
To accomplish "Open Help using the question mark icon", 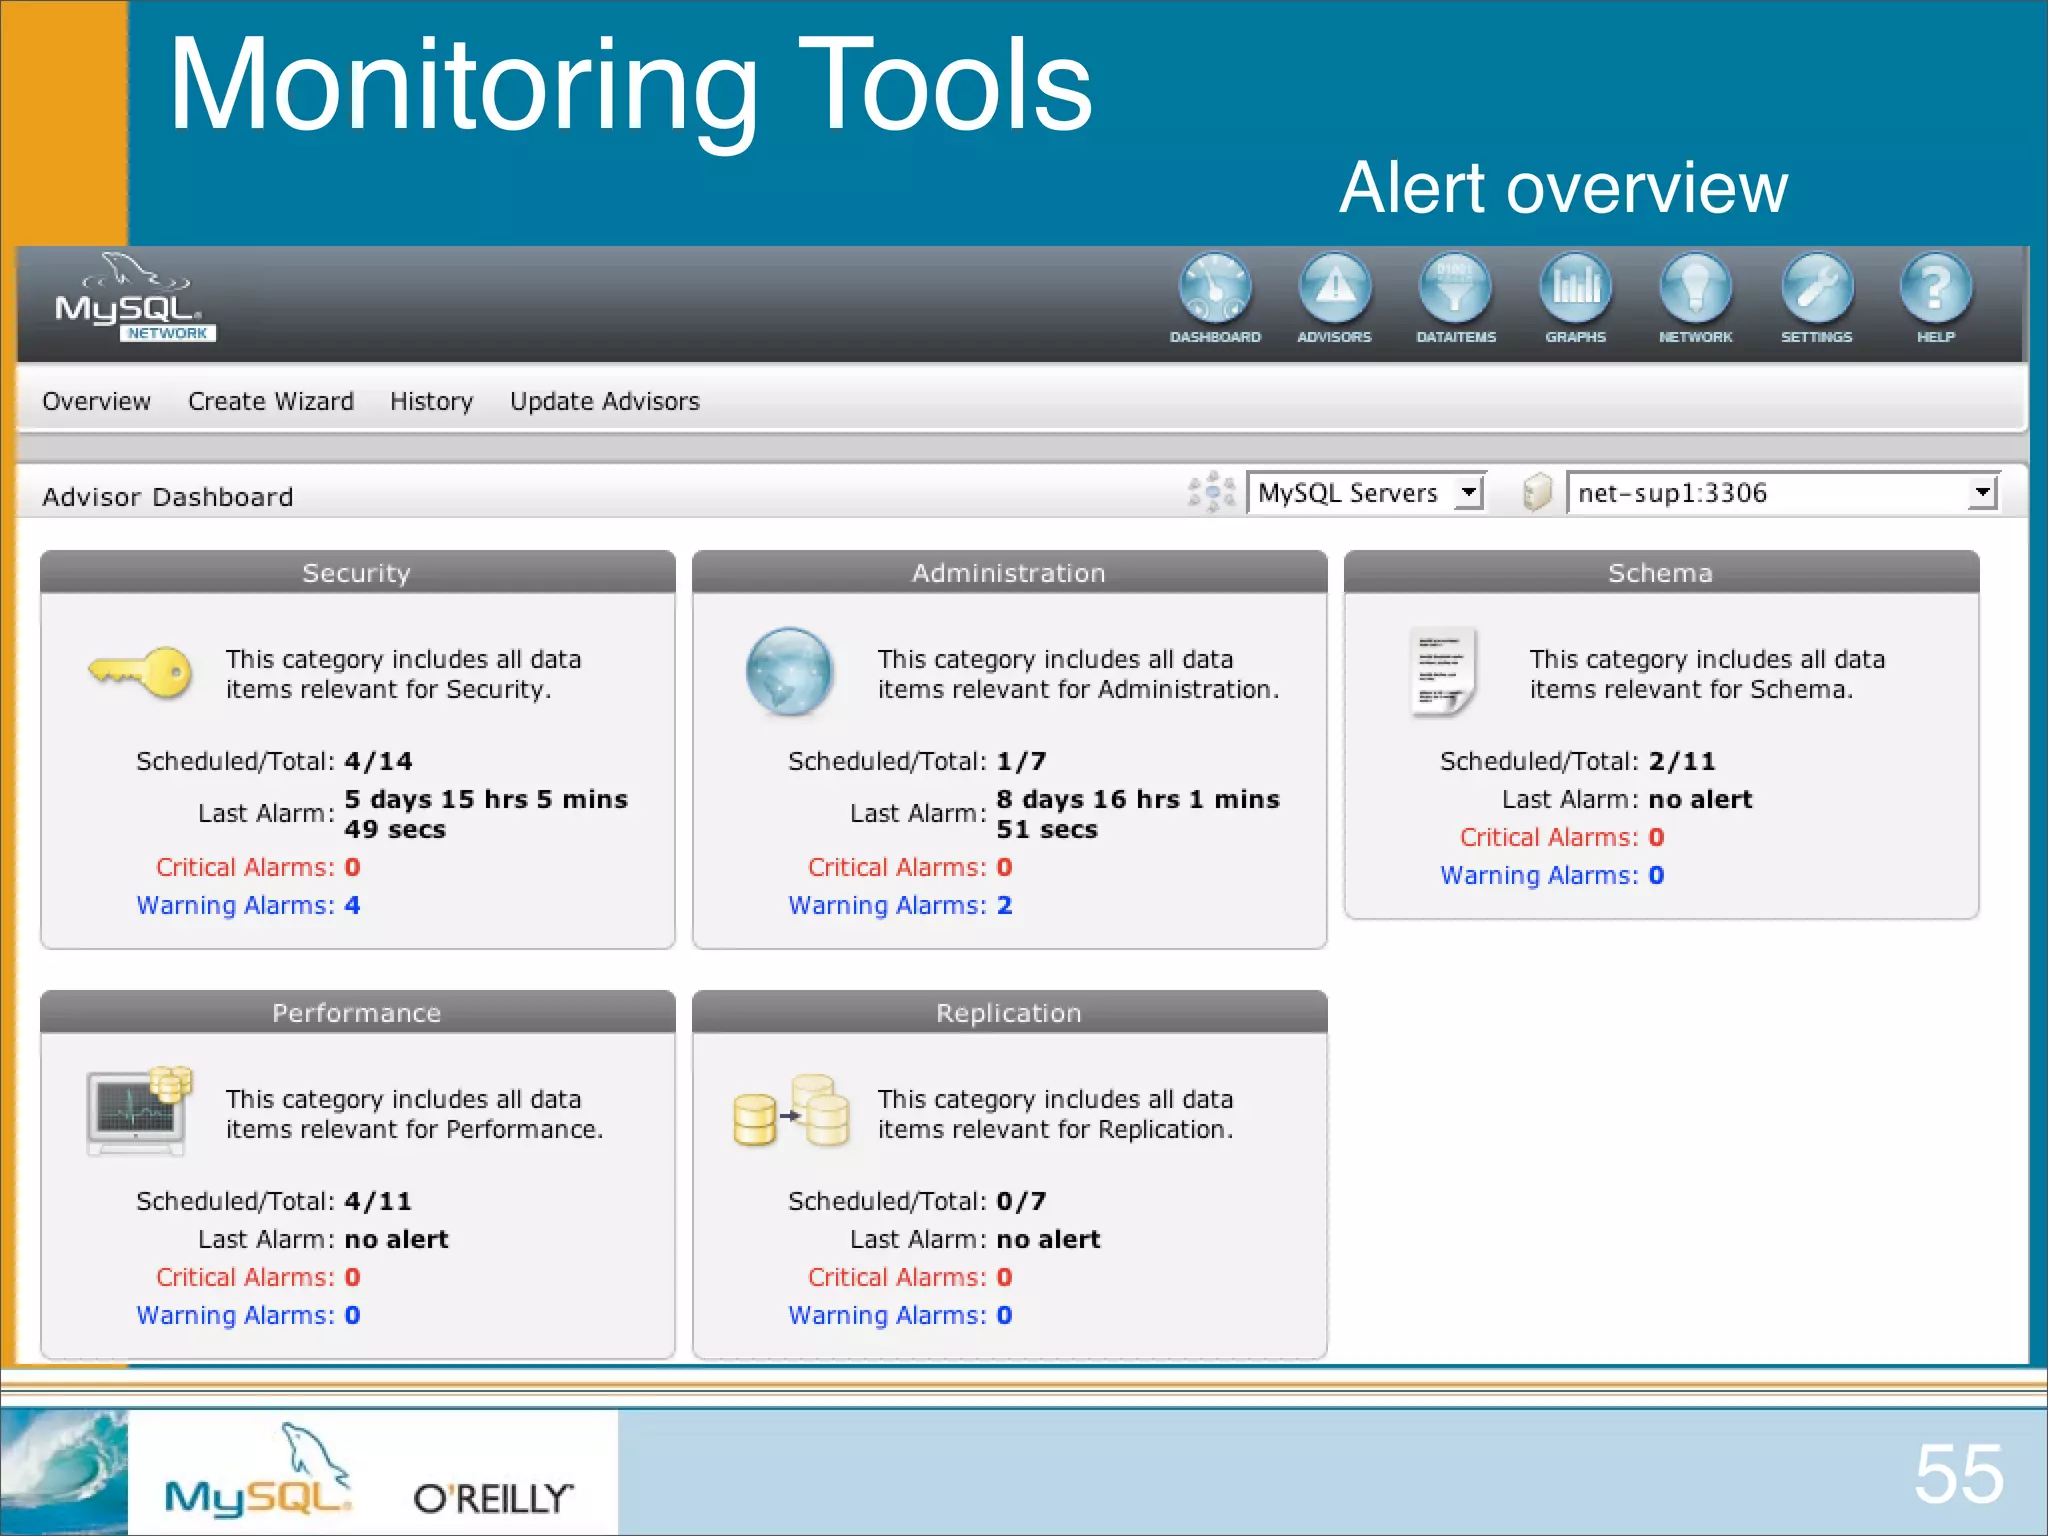I will [1935, 290].
